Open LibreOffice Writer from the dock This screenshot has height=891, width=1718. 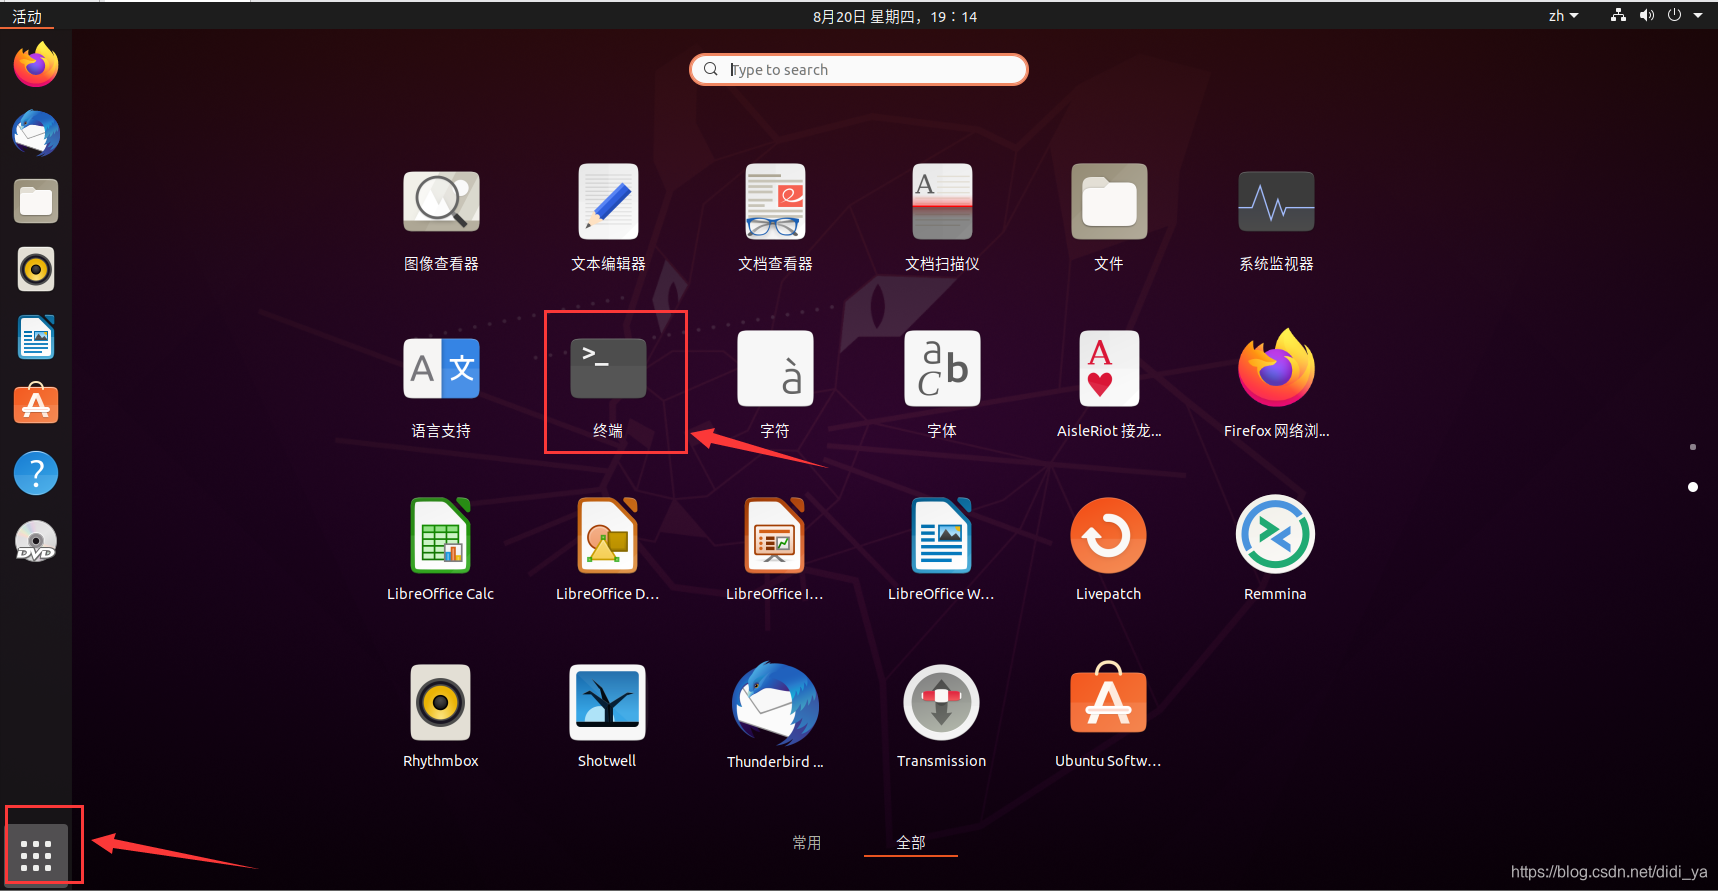[36, 337]
